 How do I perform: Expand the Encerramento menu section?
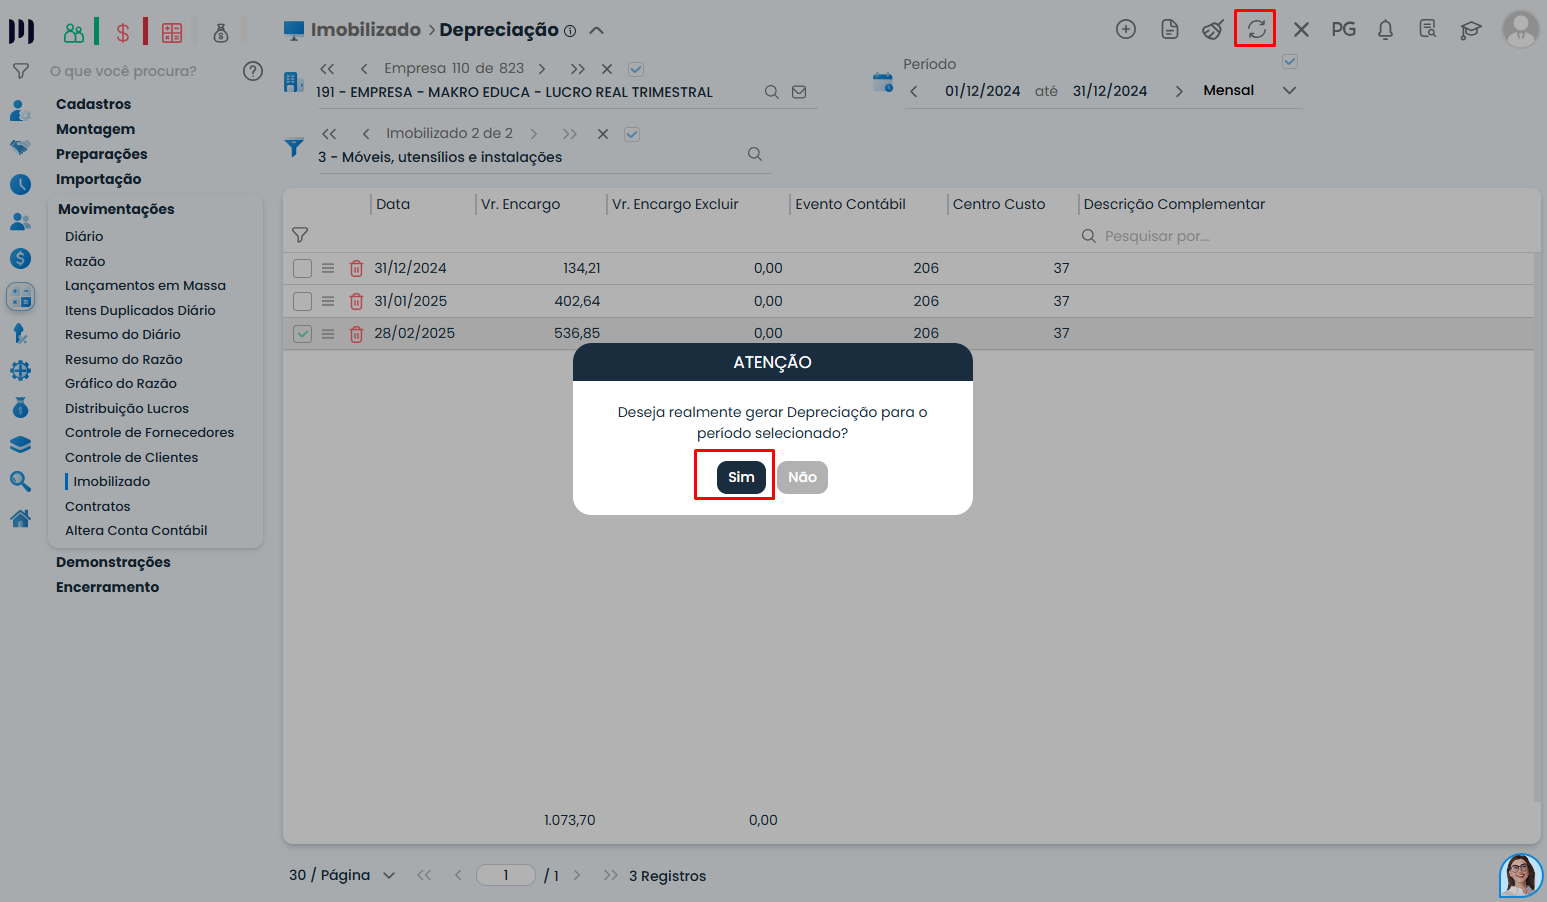tap(107, 587)
